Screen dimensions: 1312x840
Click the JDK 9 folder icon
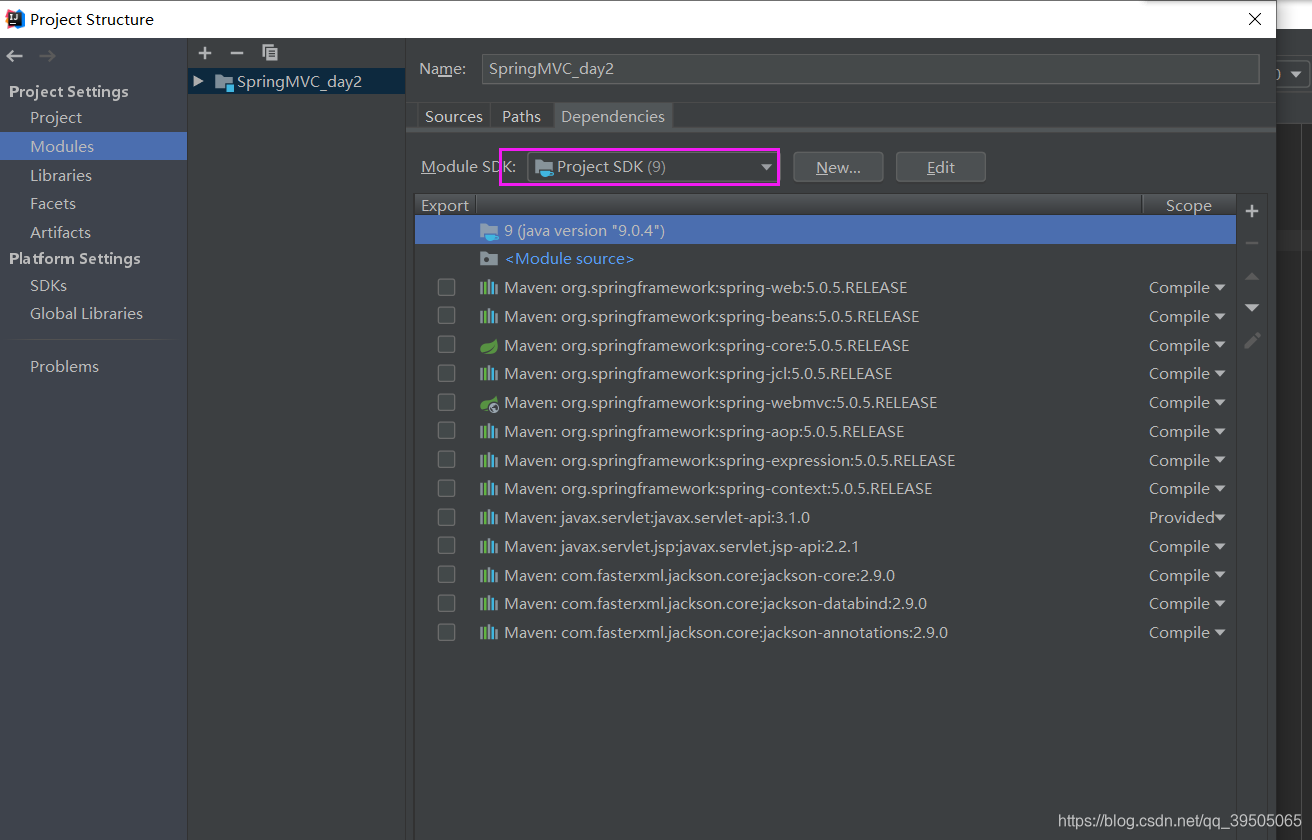point(489,231)
